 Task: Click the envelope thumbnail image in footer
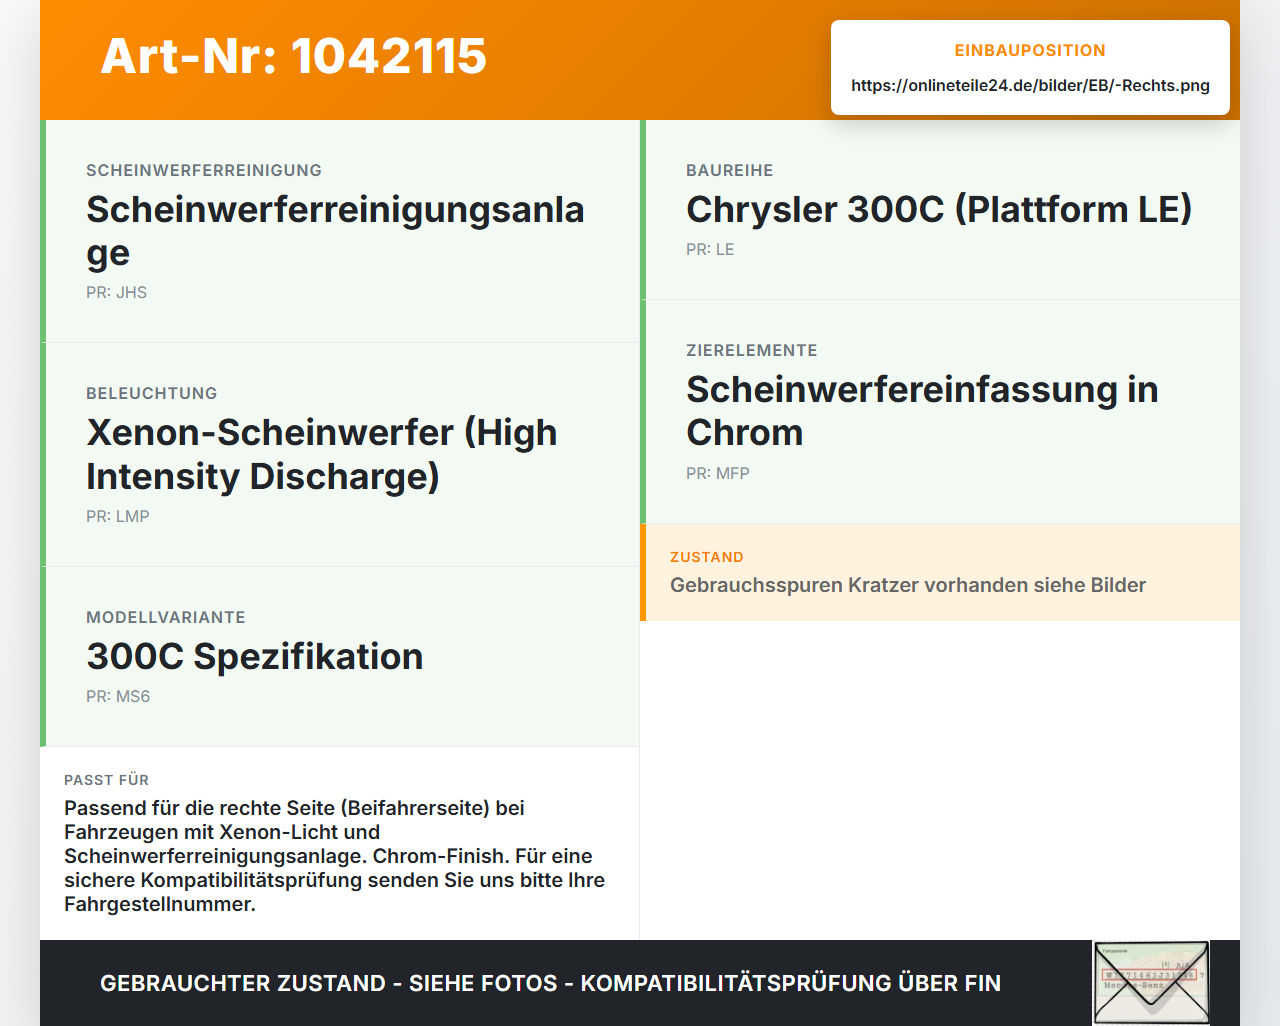(x=1151, y=983)
